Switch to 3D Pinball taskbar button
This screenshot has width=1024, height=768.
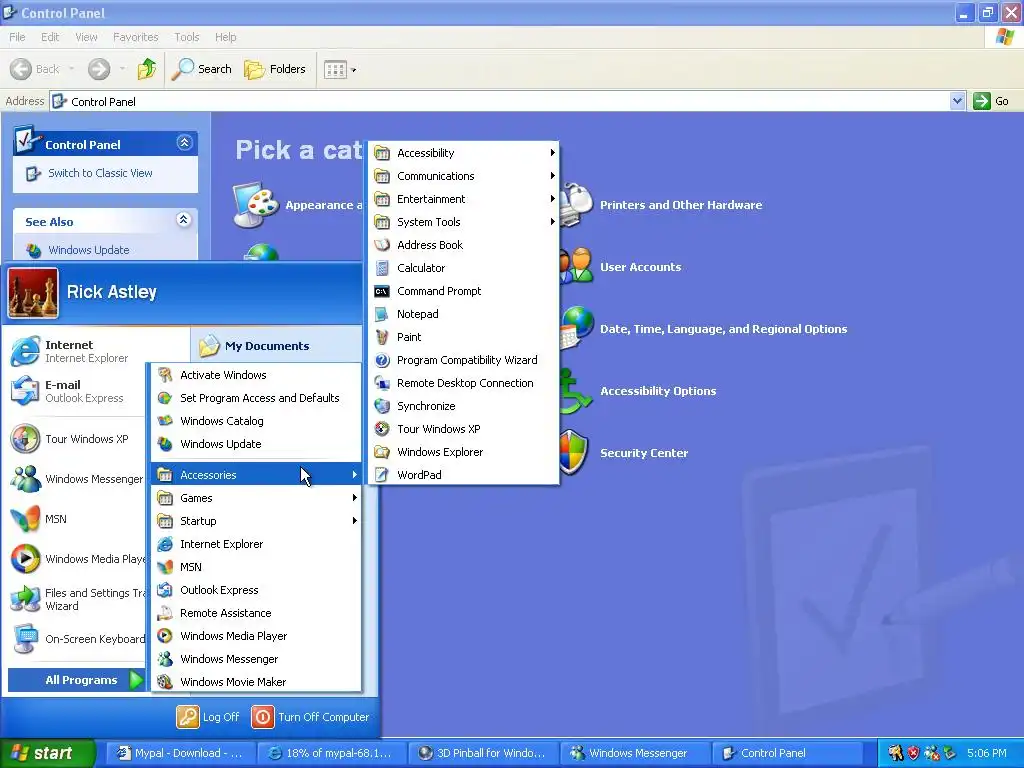pos(482,753)
